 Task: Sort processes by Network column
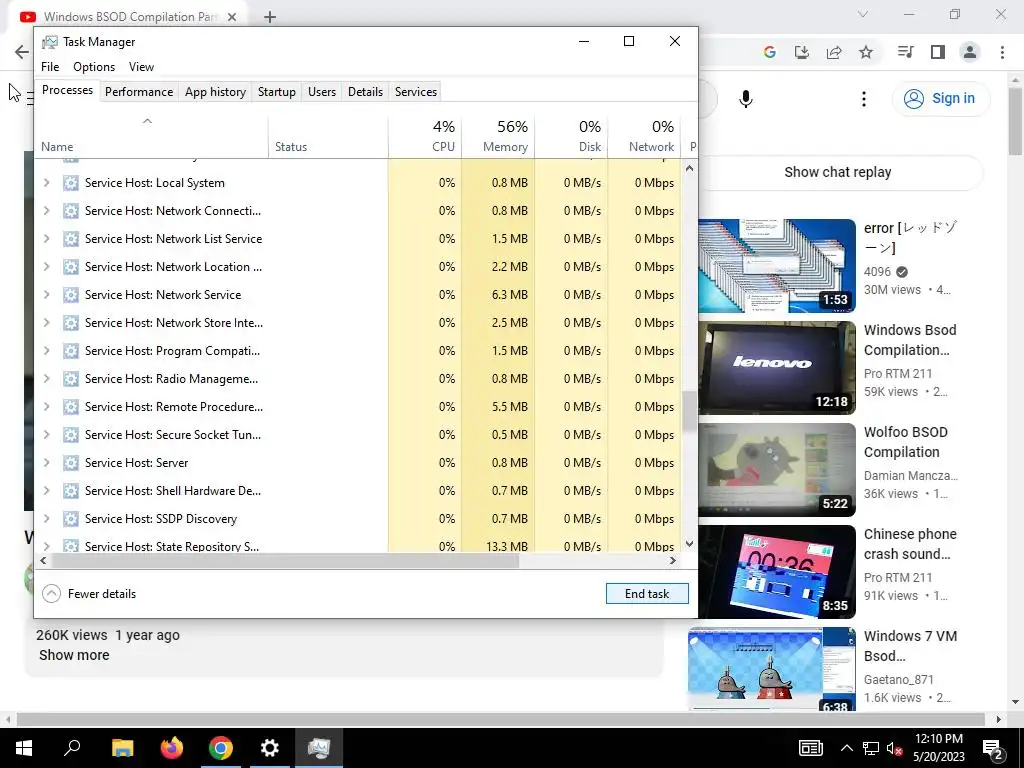[x=644, y=136]
